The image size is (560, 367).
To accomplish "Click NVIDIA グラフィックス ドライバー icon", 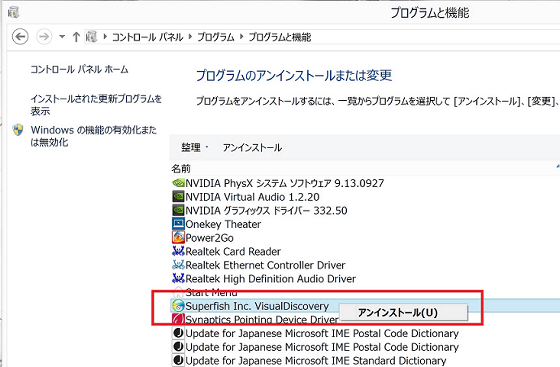I will 178,210.
